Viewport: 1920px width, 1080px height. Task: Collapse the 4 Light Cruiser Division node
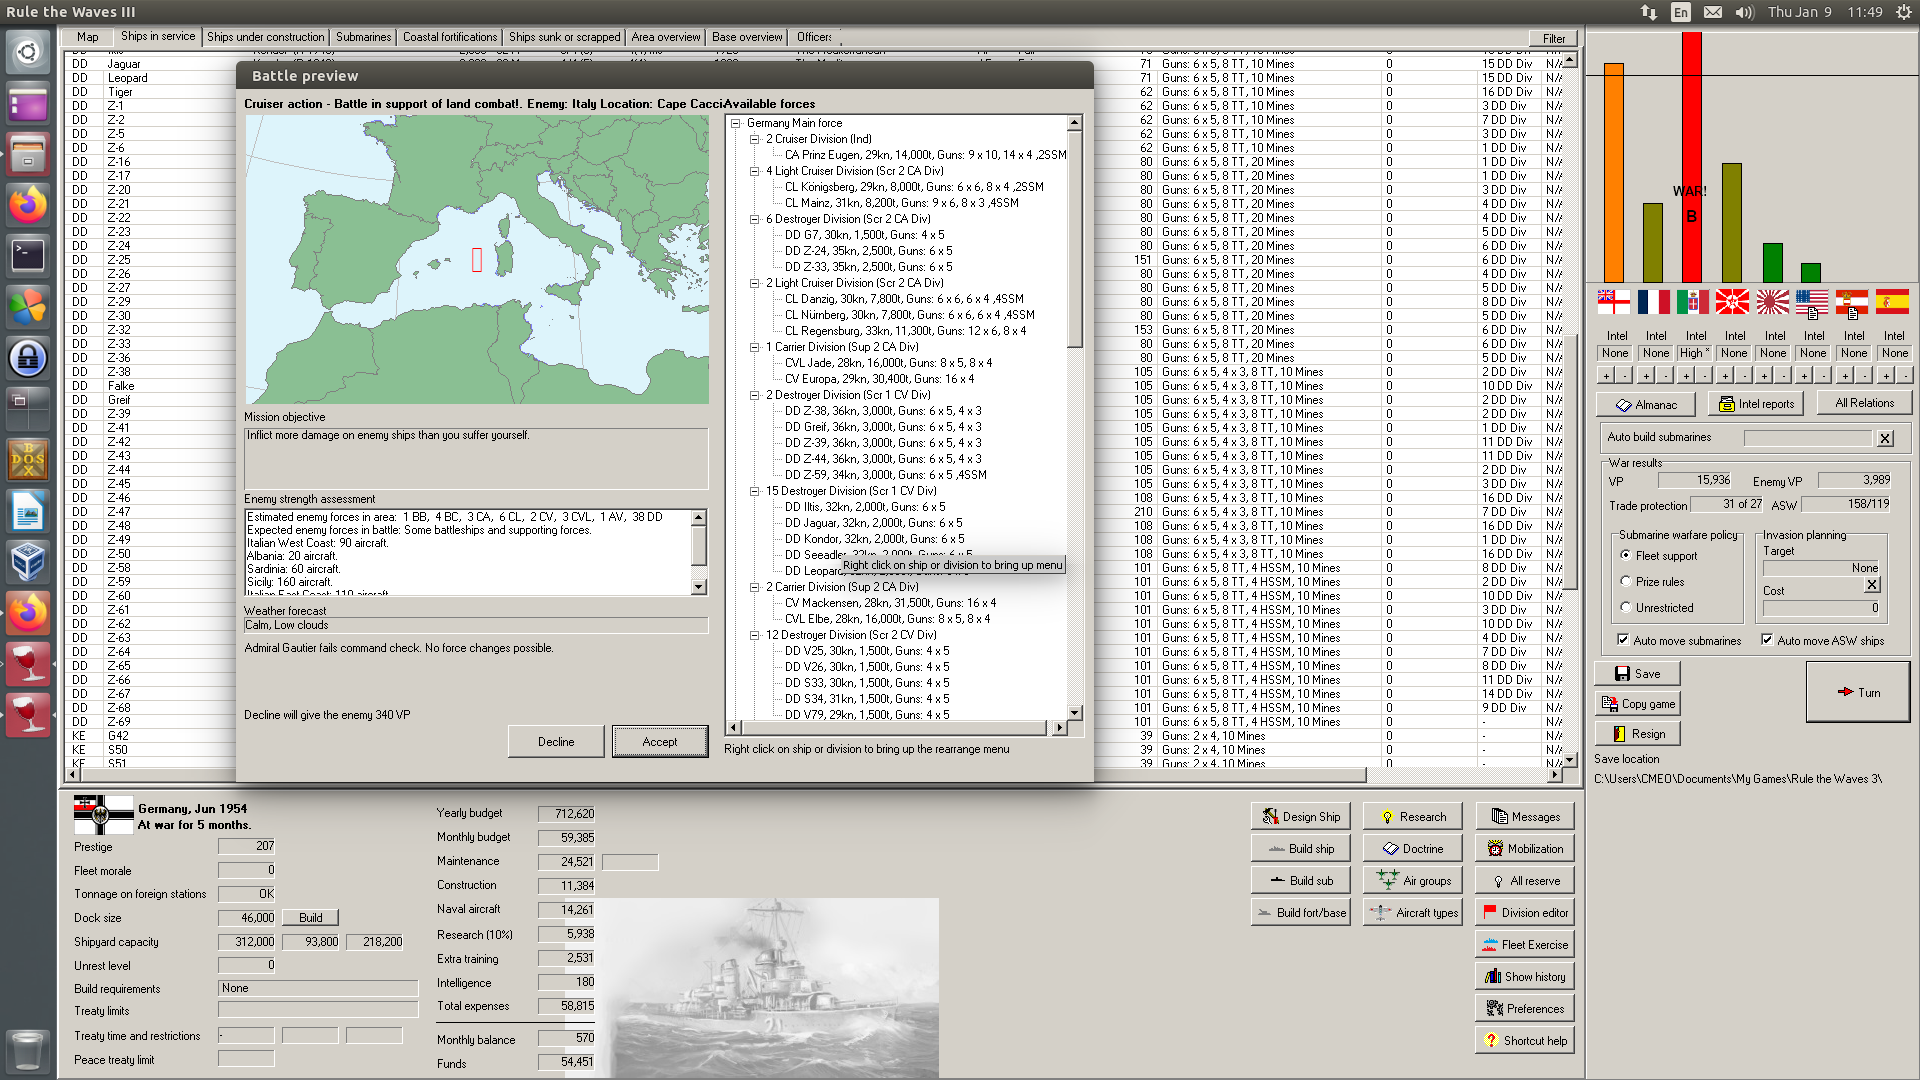coord(755,171)
